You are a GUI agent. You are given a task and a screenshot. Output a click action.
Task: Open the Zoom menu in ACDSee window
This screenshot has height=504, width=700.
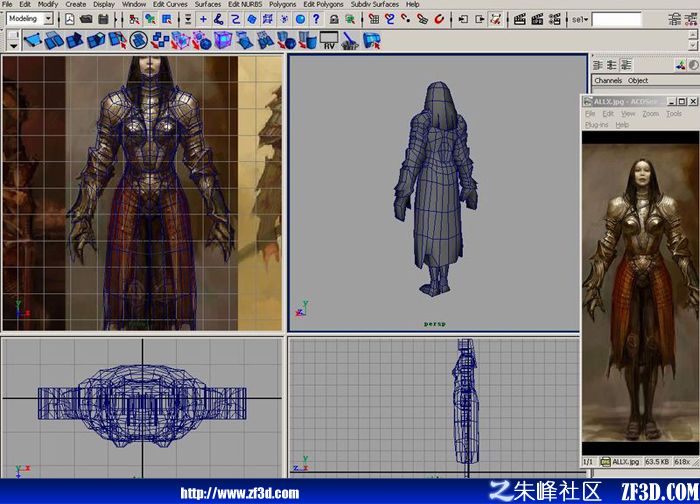[650, 114]
